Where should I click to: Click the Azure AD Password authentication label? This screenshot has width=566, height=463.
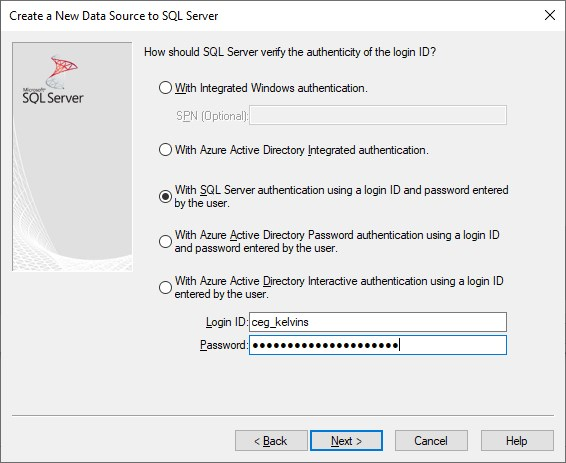click(x=337, y=241)
